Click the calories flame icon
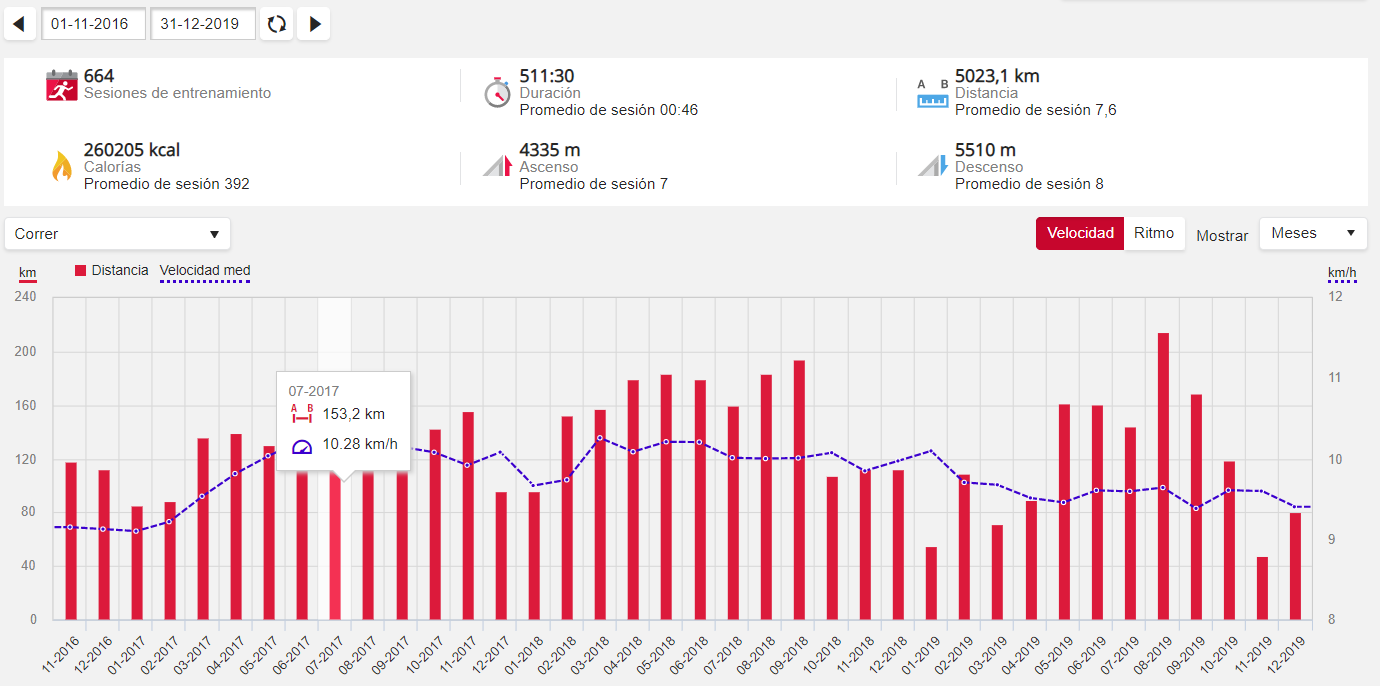This screenshot has height=686, width=1380. point(62,166)
